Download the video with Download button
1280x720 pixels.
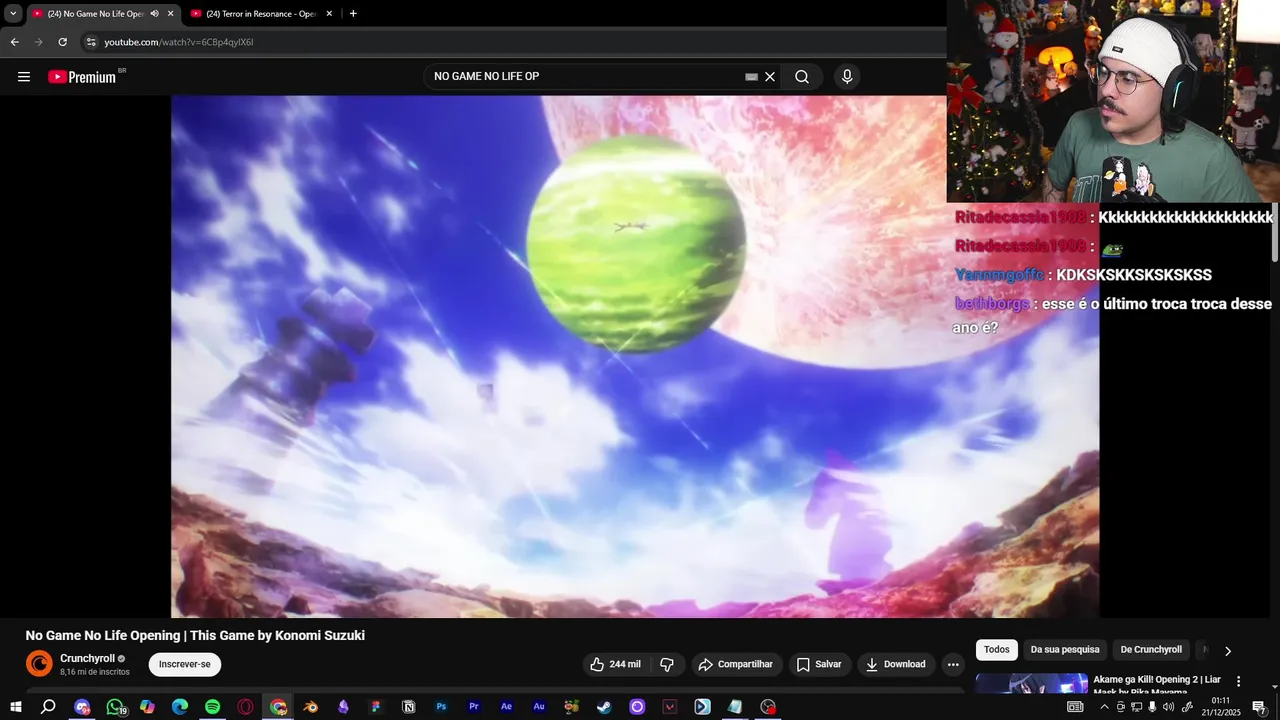[896, 664]
